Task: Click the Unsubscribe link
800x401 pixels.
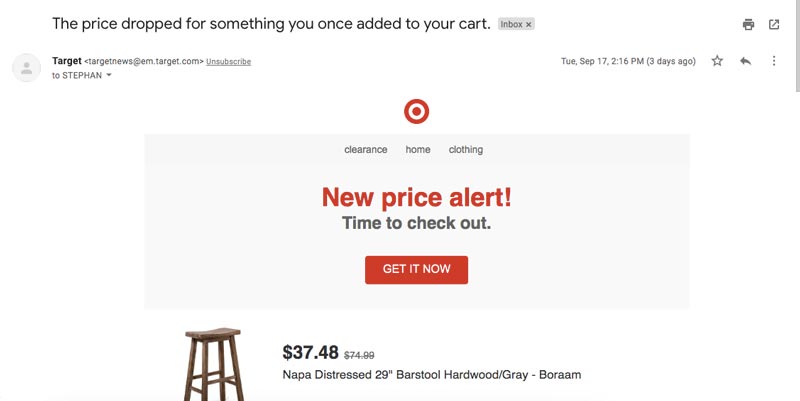Action: (x=228, y=62)
